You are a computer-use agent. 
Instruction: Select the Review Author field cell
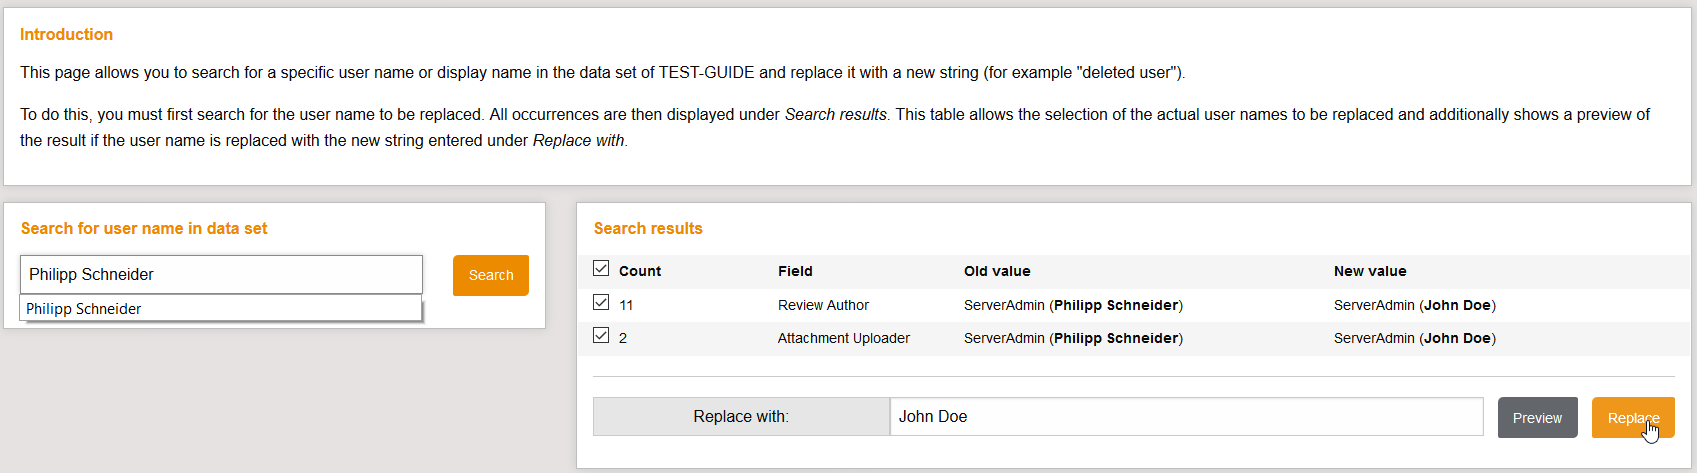(823, 305)
